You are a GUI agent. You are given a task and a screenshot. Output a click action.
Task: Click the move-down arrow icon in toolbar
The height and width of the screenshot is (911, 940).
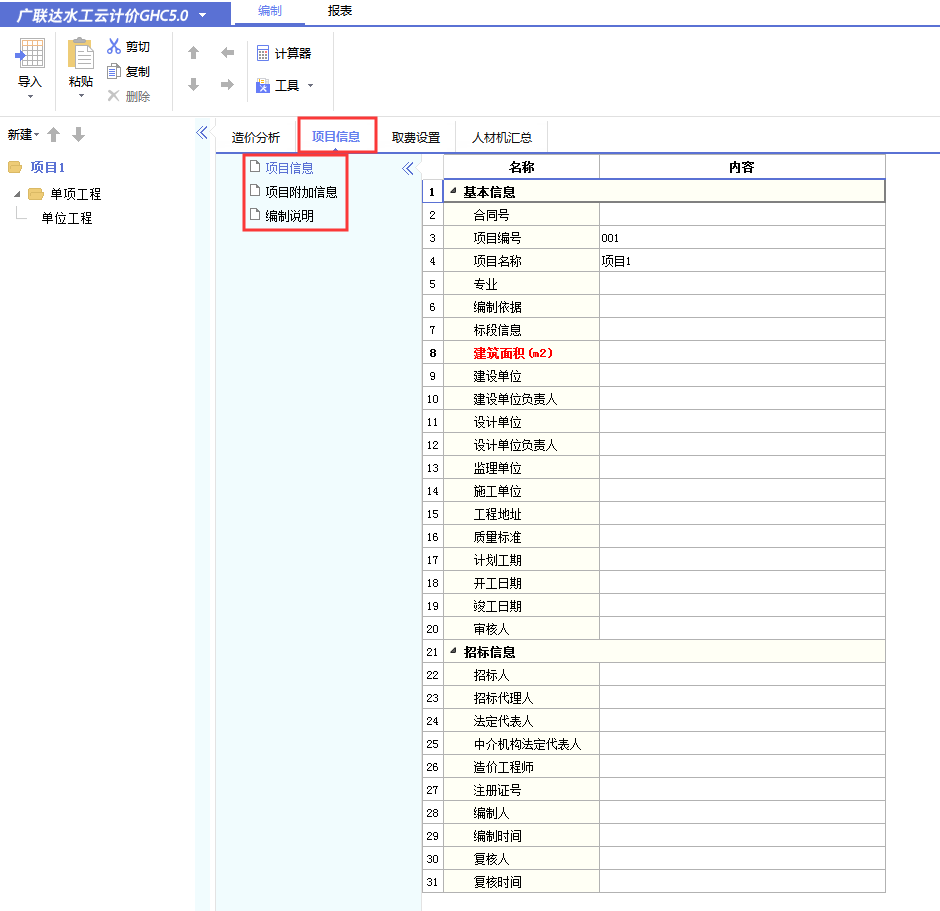pyautogui.click(x=192, y=85)
